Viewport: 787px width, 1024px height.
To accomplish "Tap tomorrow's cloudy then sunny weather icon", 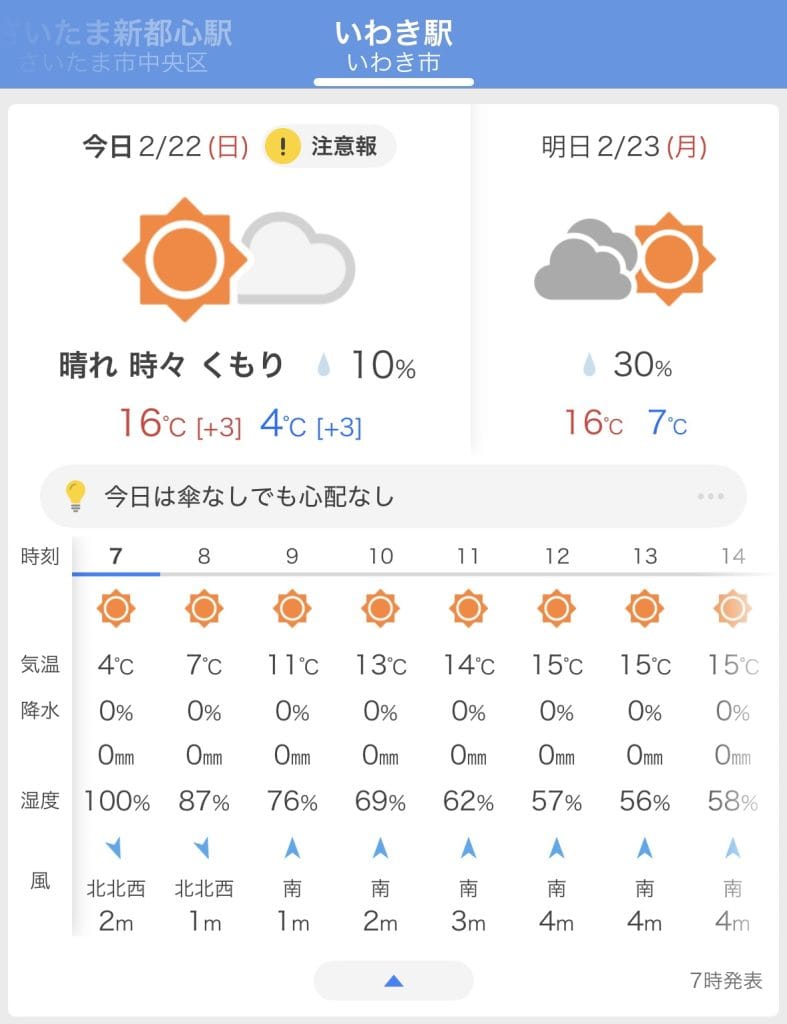I will [x=624, y=258].
